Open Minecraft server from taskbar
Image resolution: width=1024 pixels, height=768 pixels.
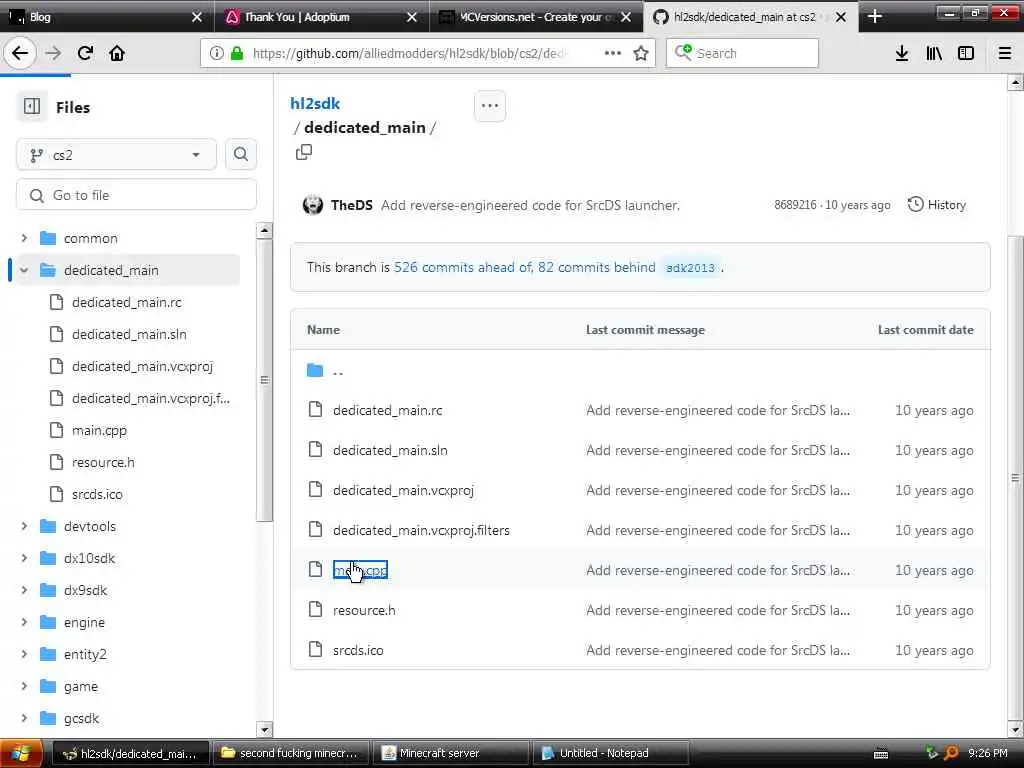(x=451, y=754)
